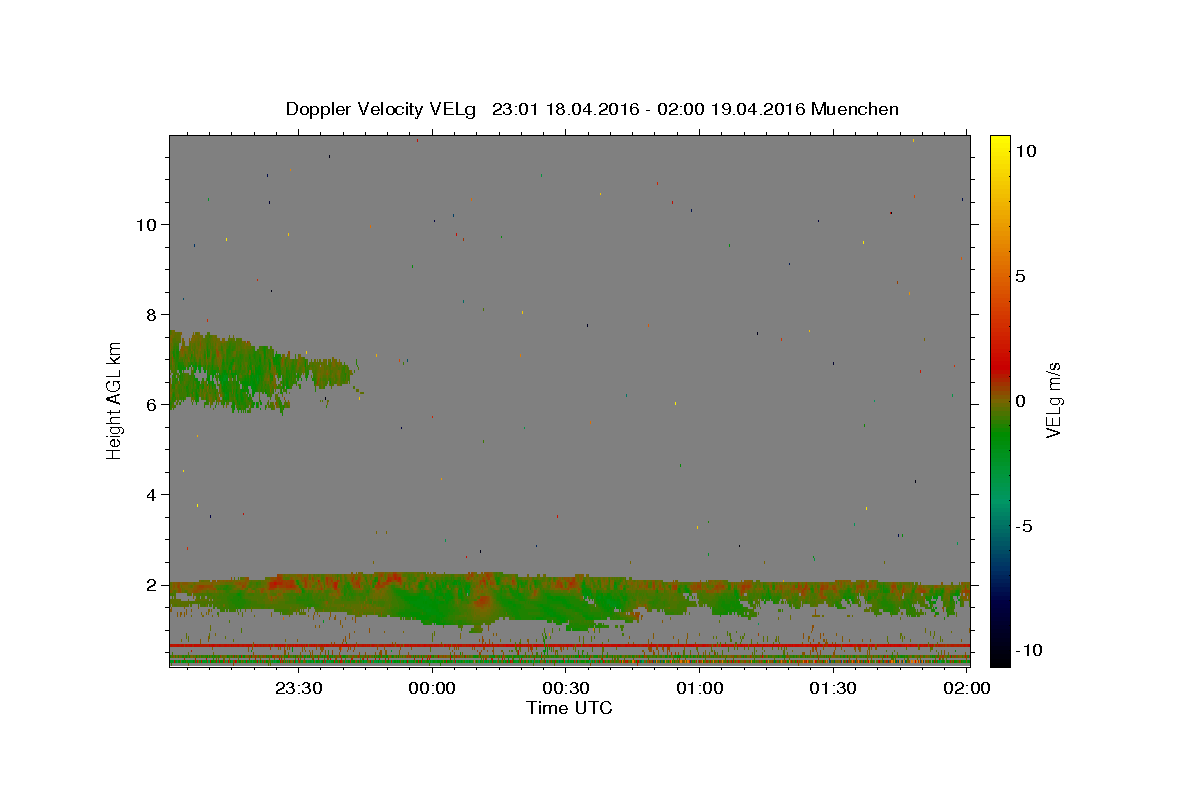Click the 00:00 time axis tick label
Screen dimensions: 1200x800
point(432,688)
